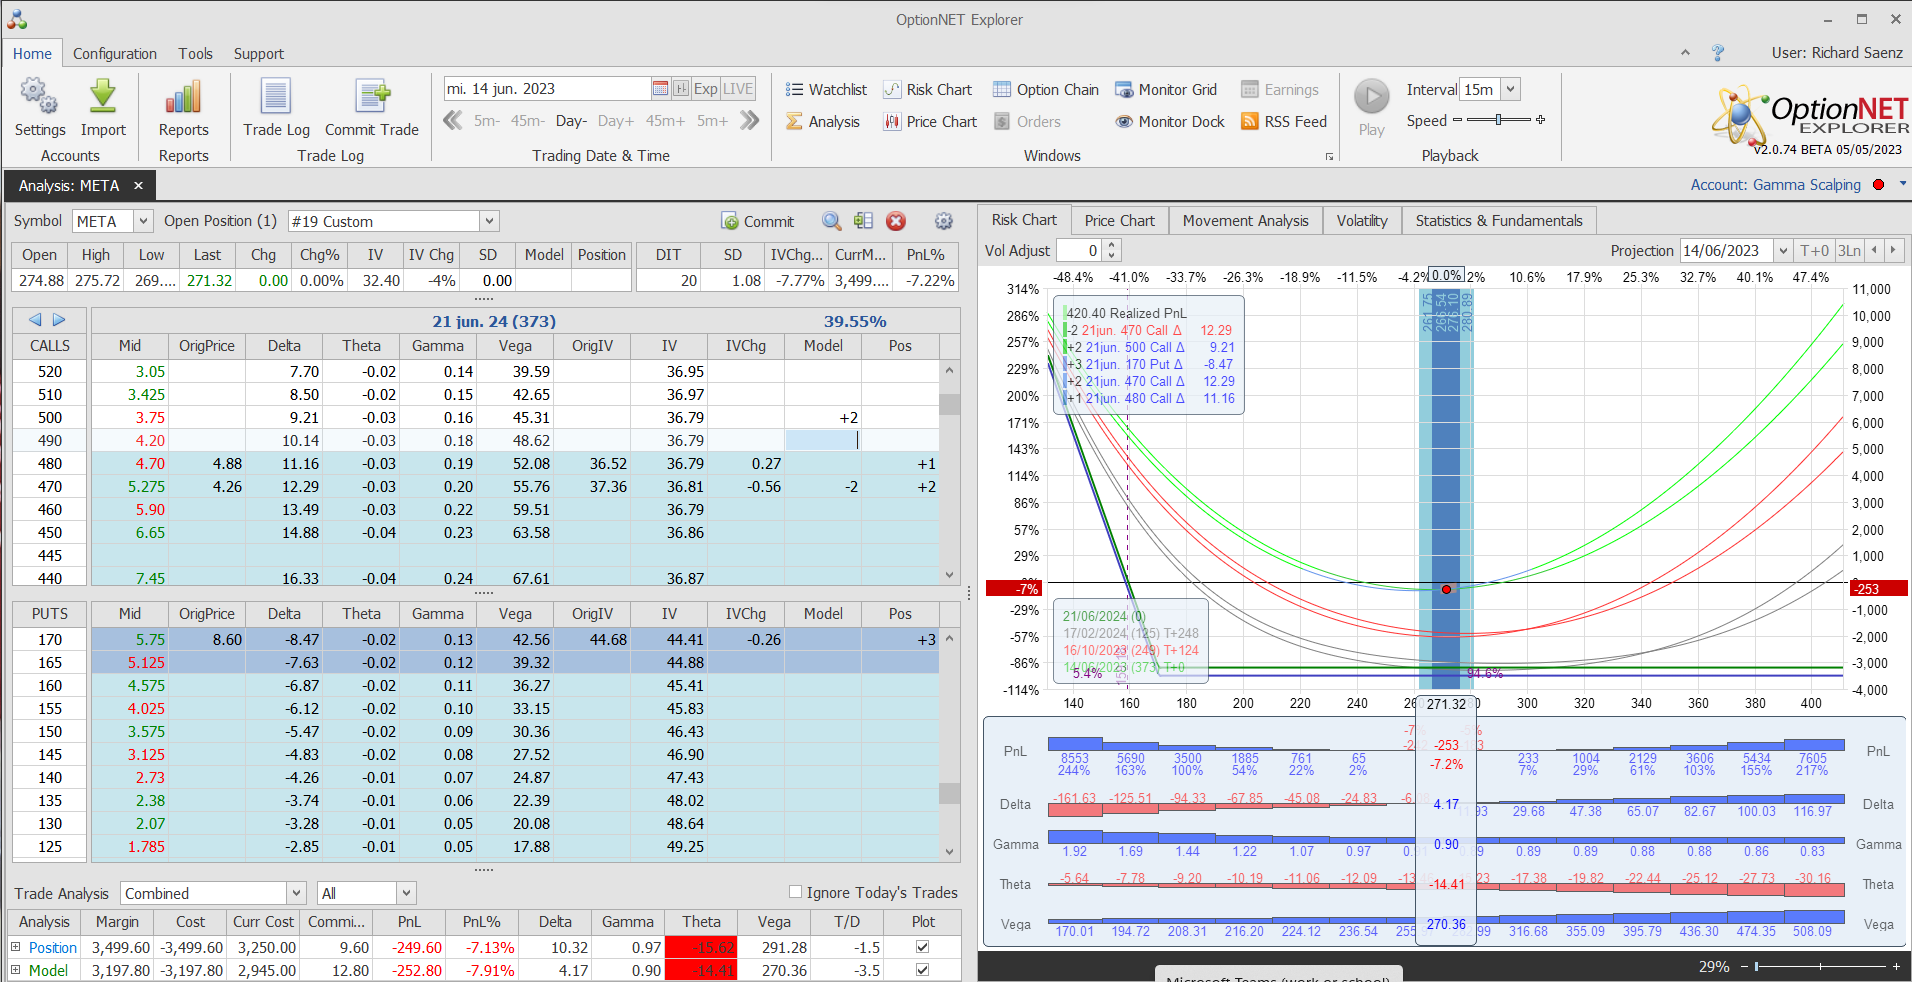Viewport: 1912px width, 982px height.
Task: Switch to the Tools ribbon tab
Action: point(195,54)
